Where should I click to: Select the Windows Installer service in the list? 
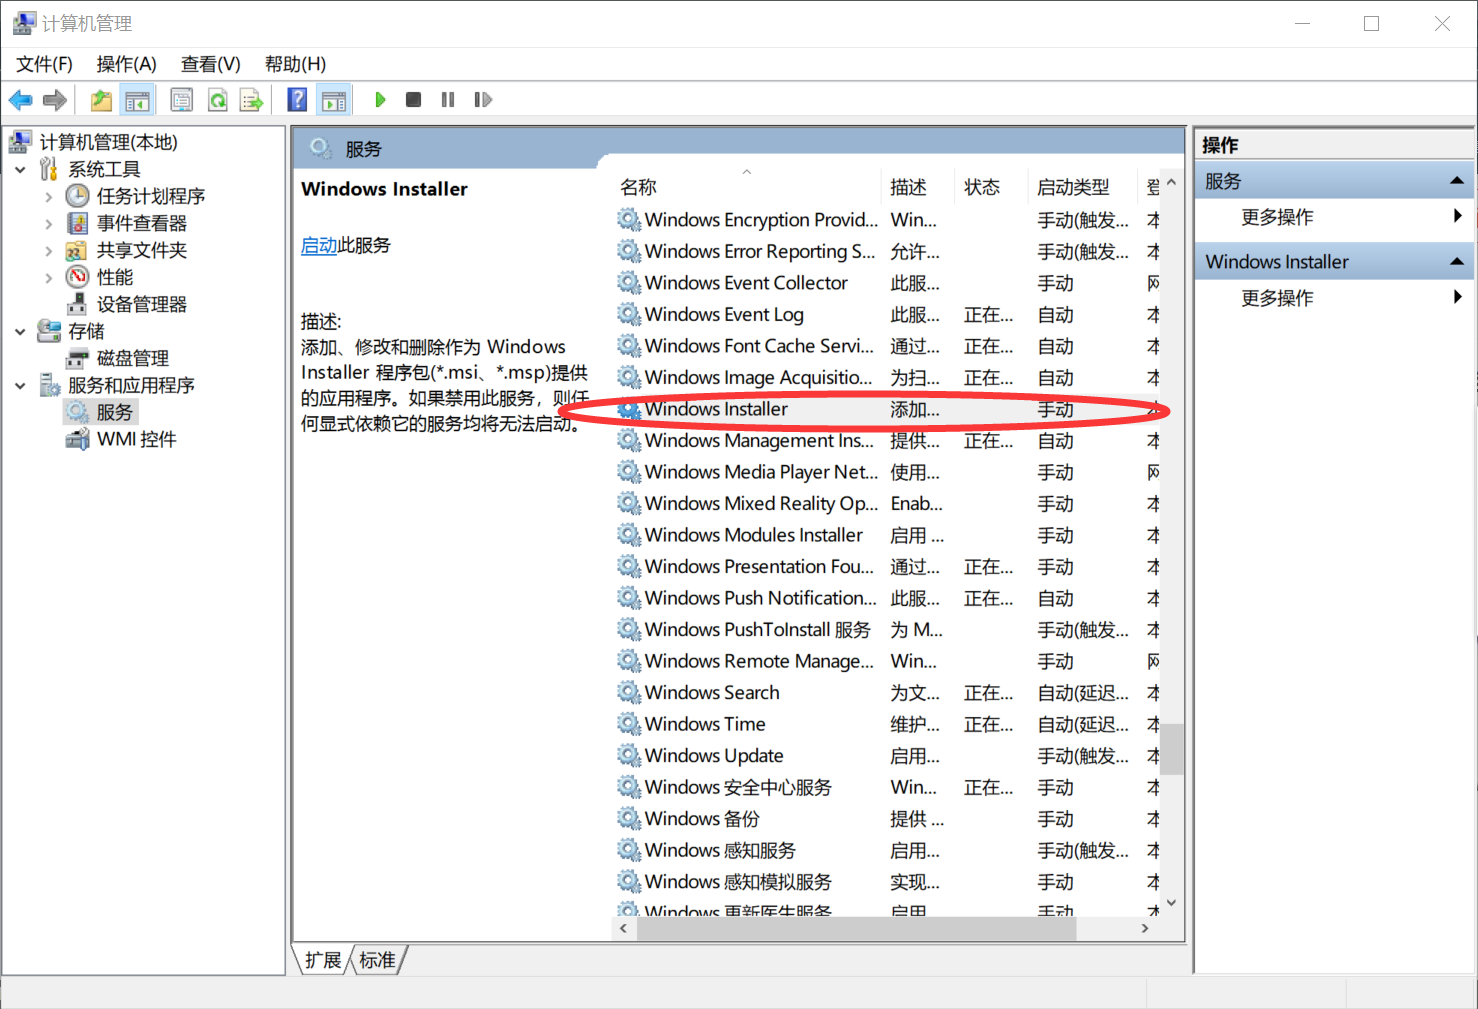[x=887, y=409]
